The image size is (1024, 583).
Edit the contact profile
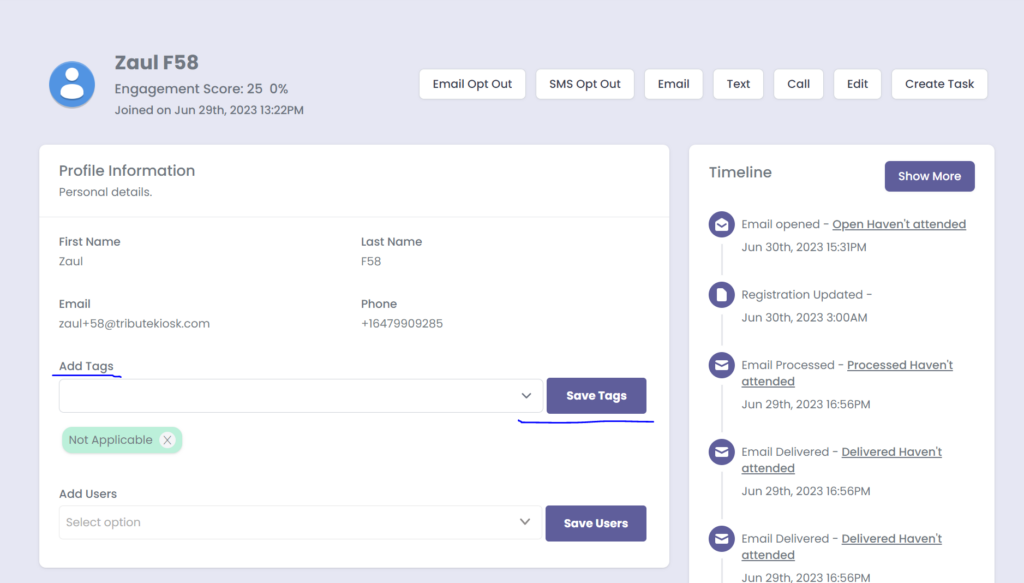[857, 84]
